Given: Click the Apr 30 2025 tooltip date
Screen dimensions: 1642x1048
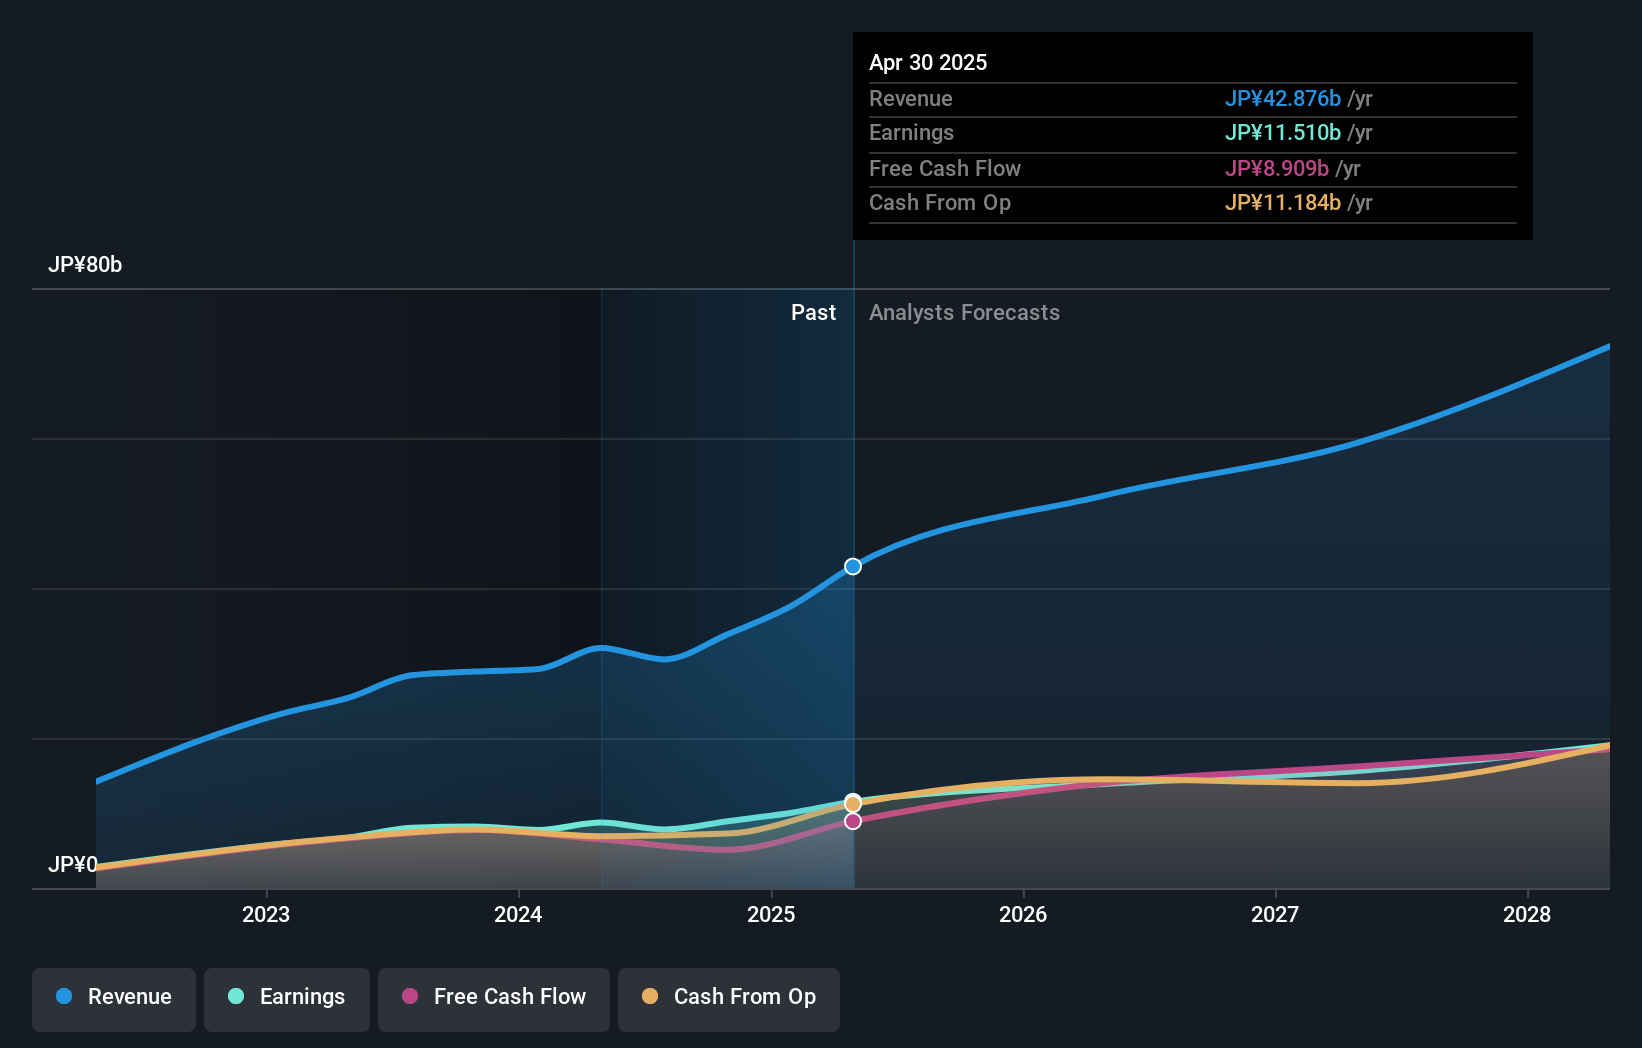Looking at the screenshot, I should point(928,63).
